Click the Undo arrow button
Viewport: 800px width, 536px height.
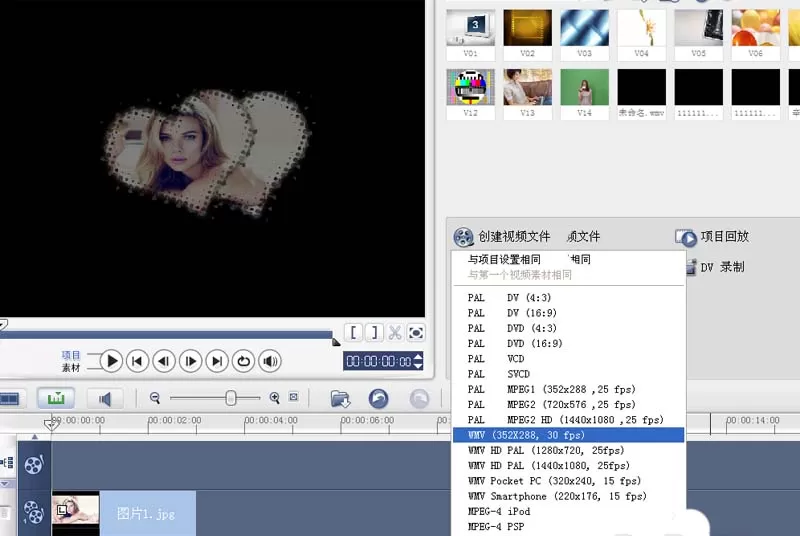tap(379, 398)
